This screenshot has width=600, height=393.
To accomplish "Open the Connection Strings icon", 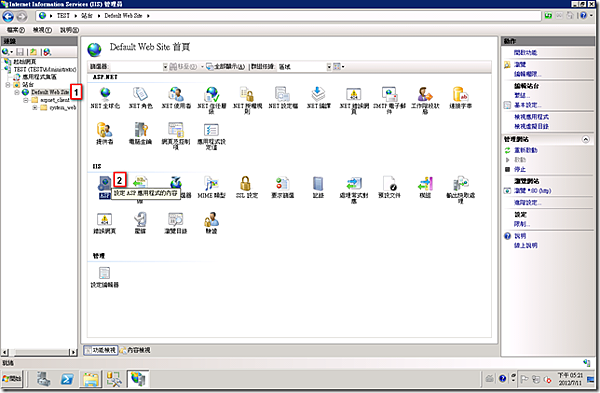I will pos(460,94).
